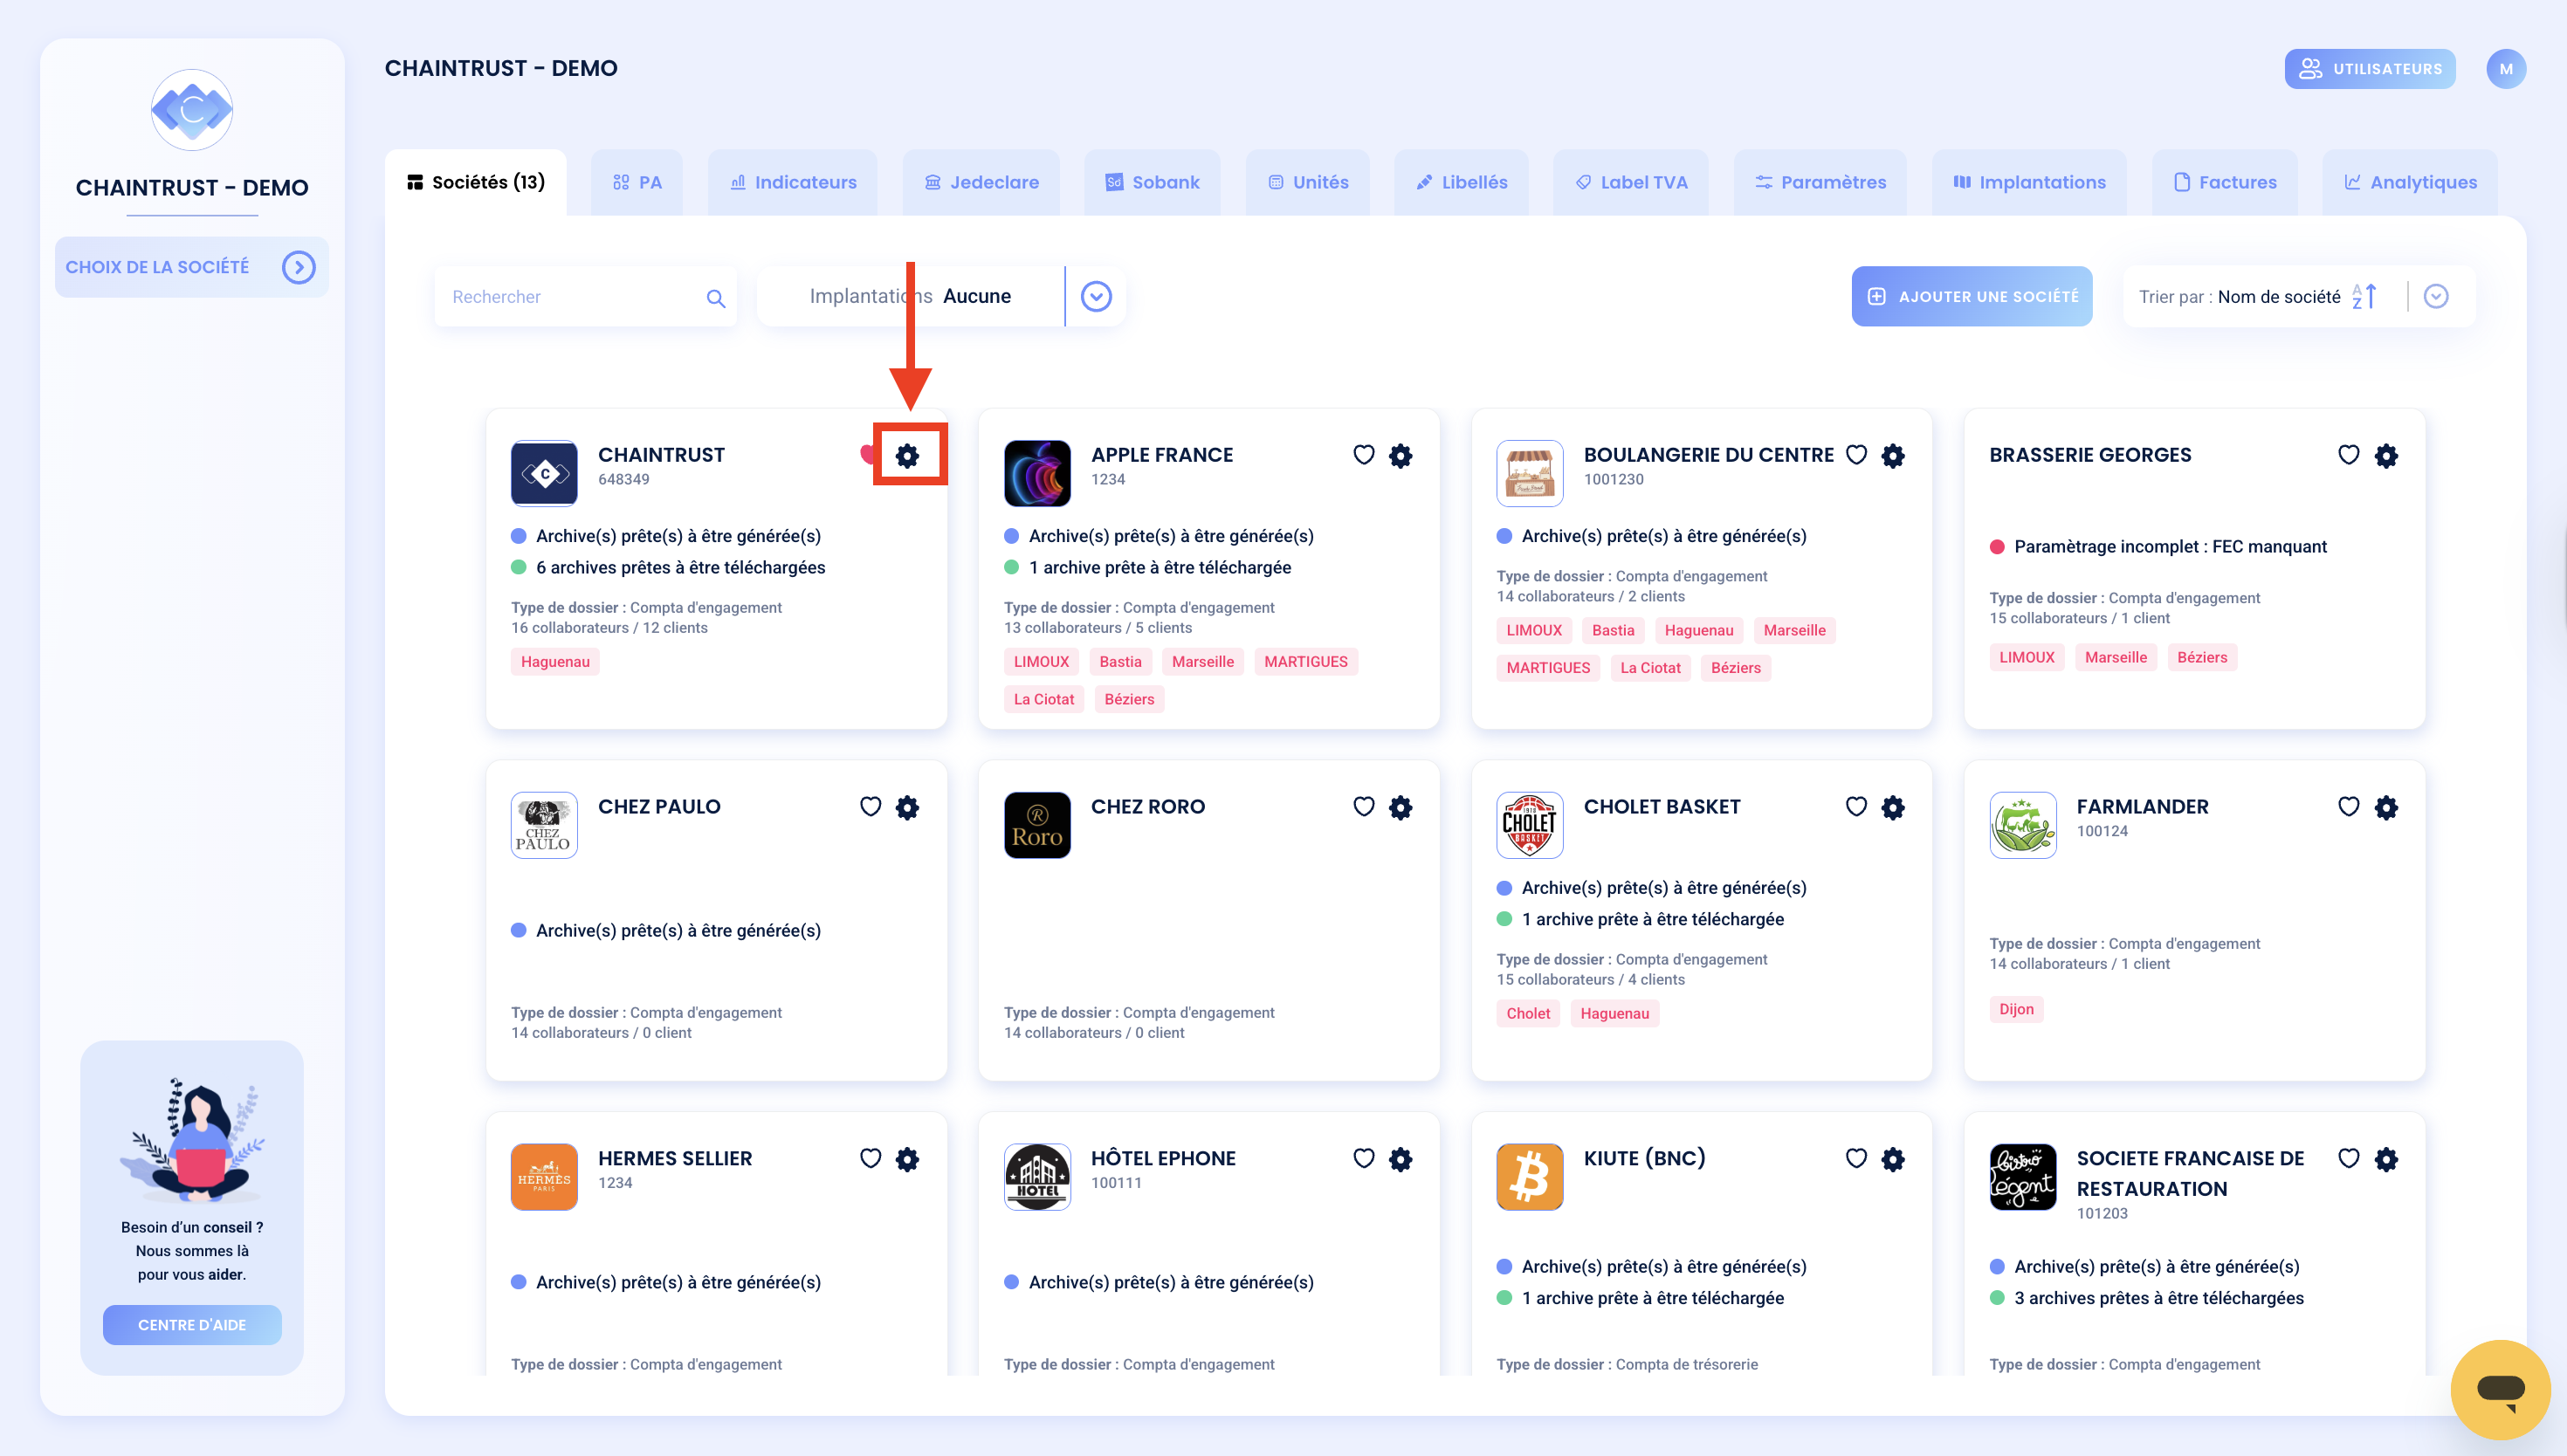Viewport: 2567px width, 1456px height.
Task: Open the Analytiques tab
Action: point(2410,182)
